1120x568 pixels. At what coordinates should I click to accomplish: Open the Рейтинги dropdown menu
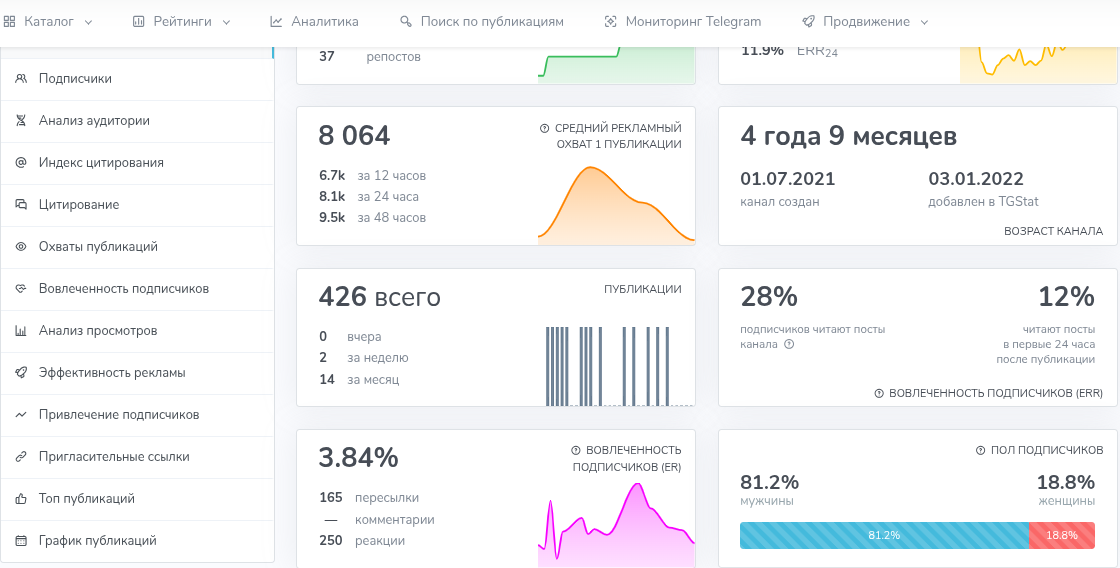point(181,21)
